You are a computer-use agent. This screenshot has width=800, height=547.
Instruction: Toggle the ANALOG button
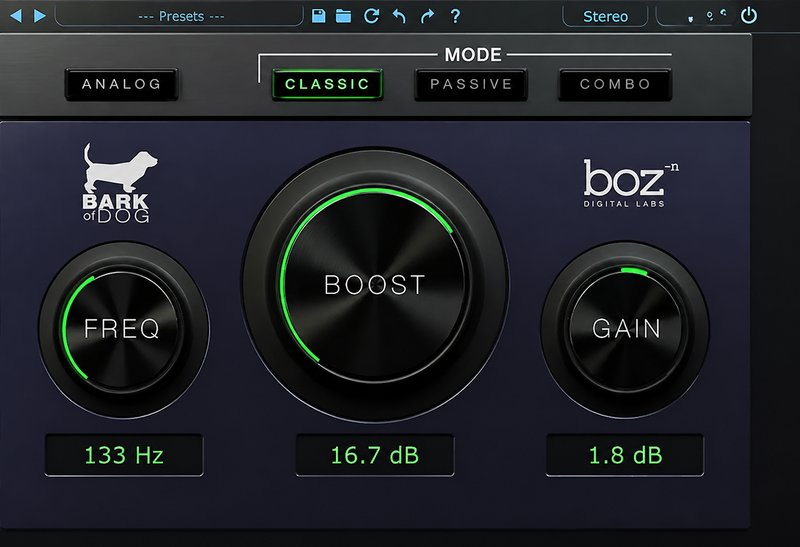pos(121,84)
